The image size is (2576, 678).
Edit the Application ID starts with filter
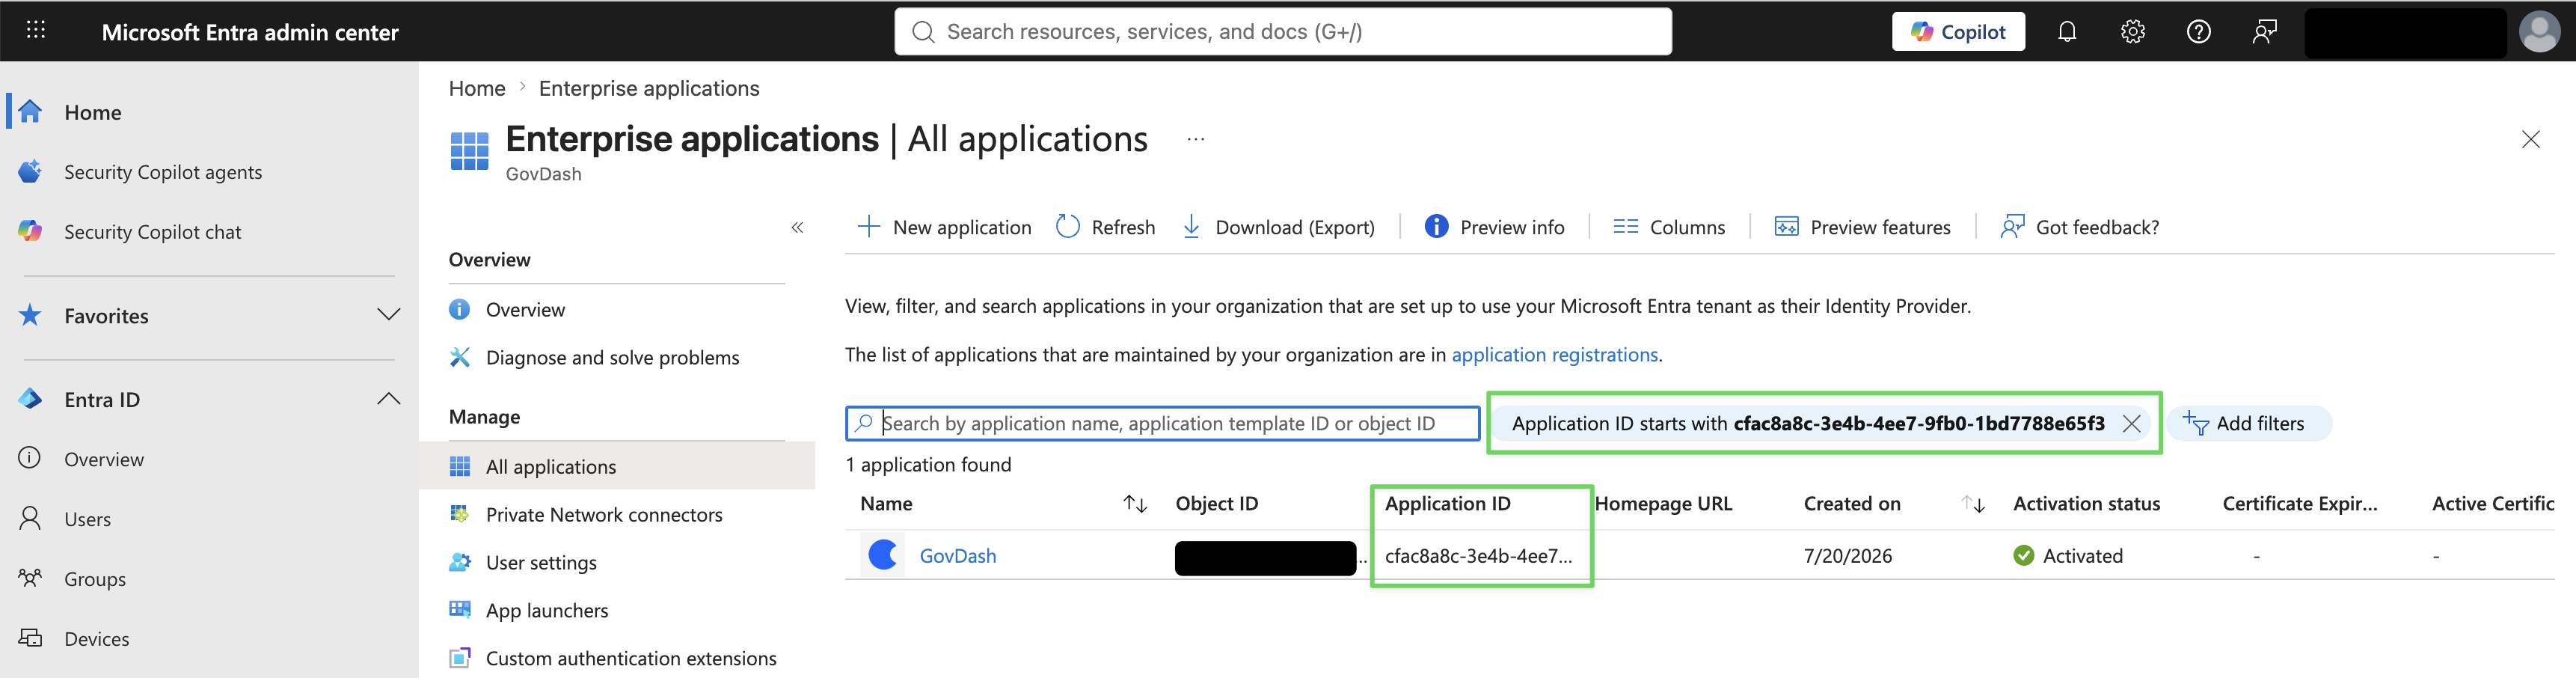pos(1807,424)
